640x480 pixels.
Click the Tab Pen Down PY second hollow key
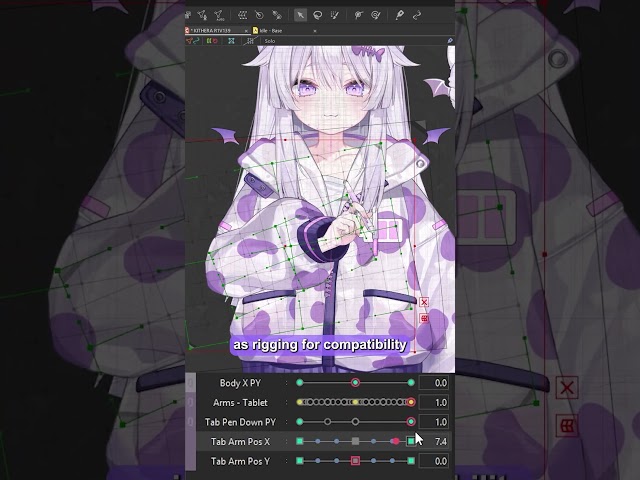click(x=355, y=422)
